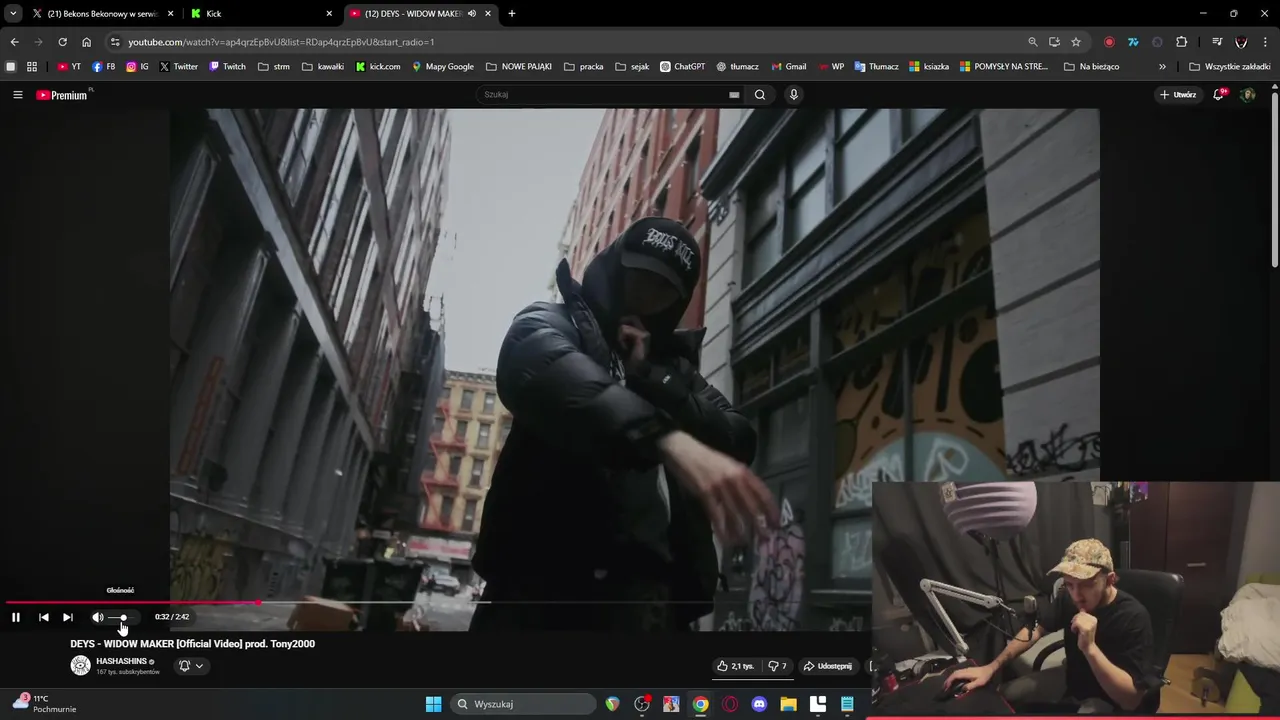The image size is (1280, 720).
Task: Go to the browser home page
Action: coord(86,42)
